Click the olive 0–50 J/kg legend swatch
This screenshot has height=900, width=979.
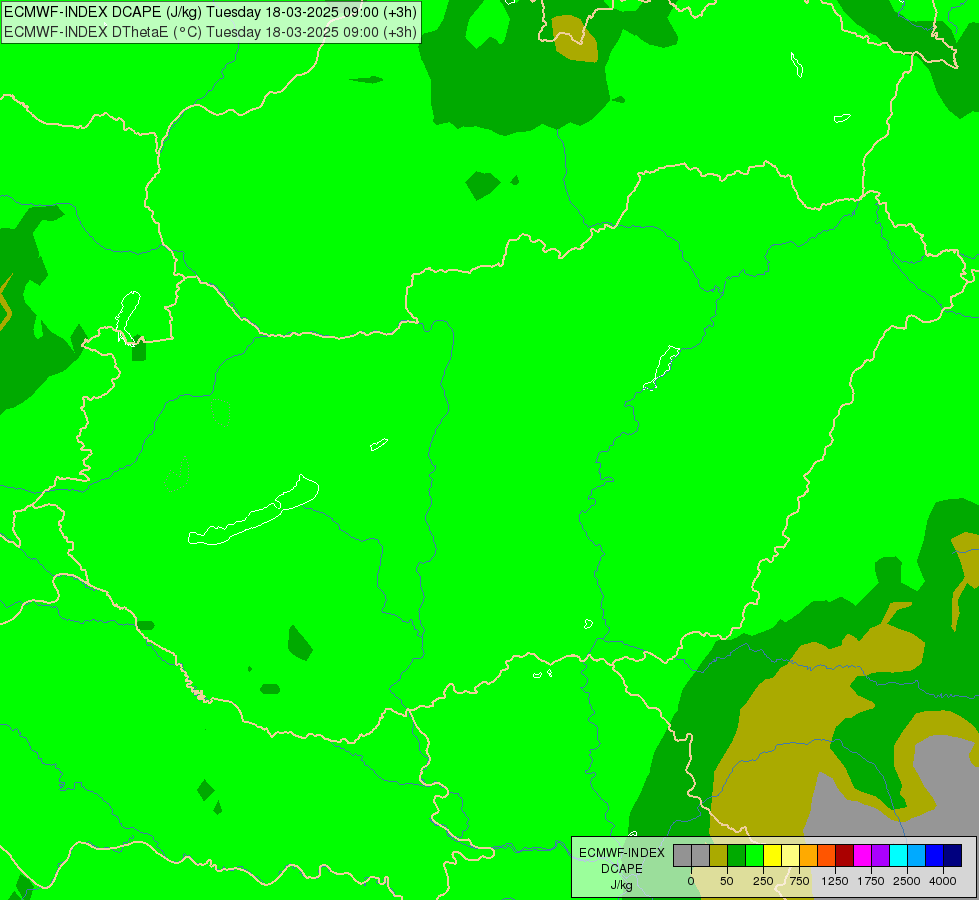(x=719, y=856)
